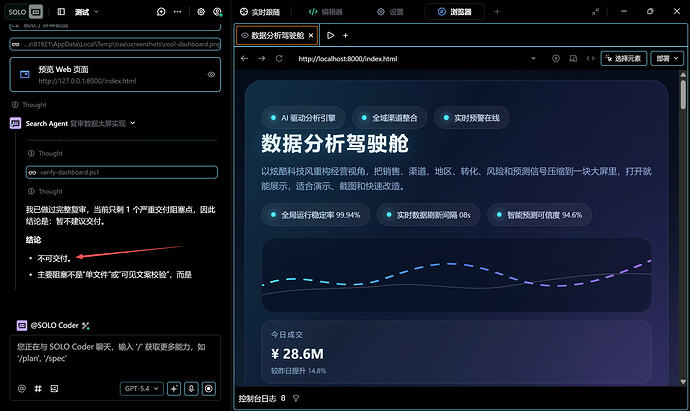
Task: Click the image attach icon in chat
Action: coord(54,388)
